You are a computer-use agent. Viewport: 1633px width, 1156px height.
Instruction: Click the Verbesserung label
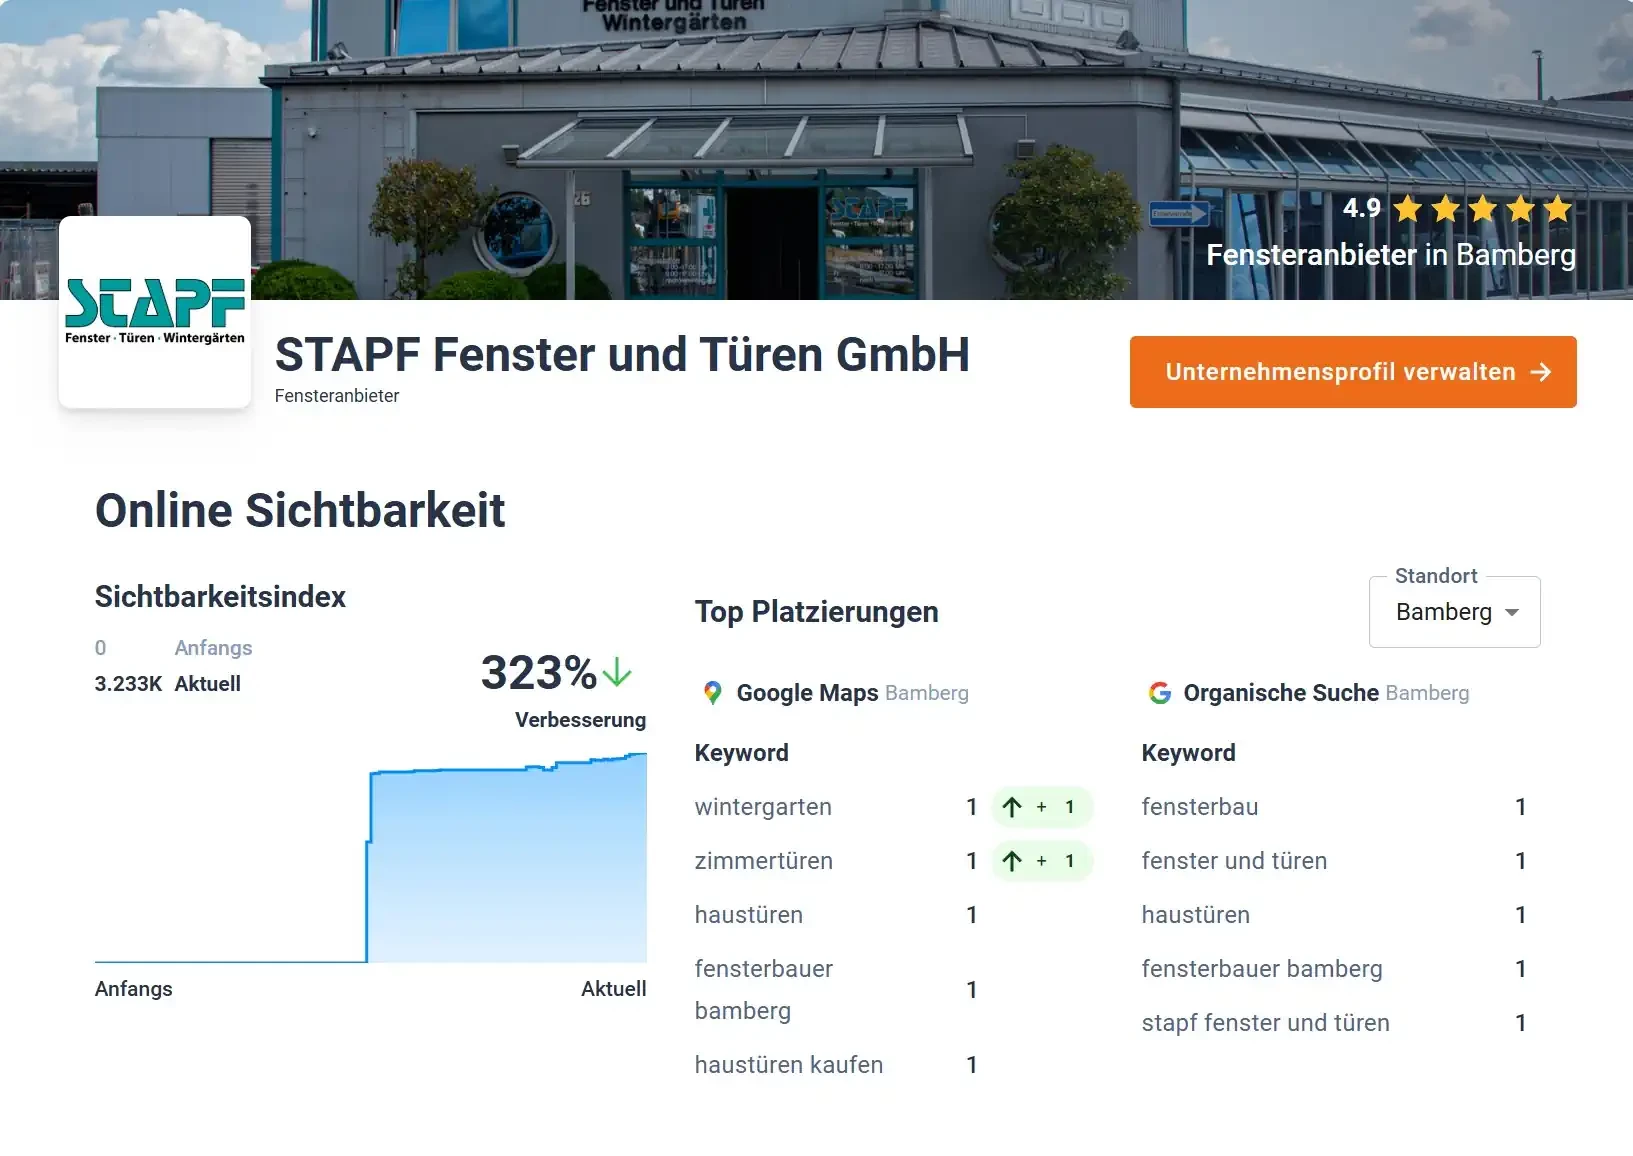580,720
